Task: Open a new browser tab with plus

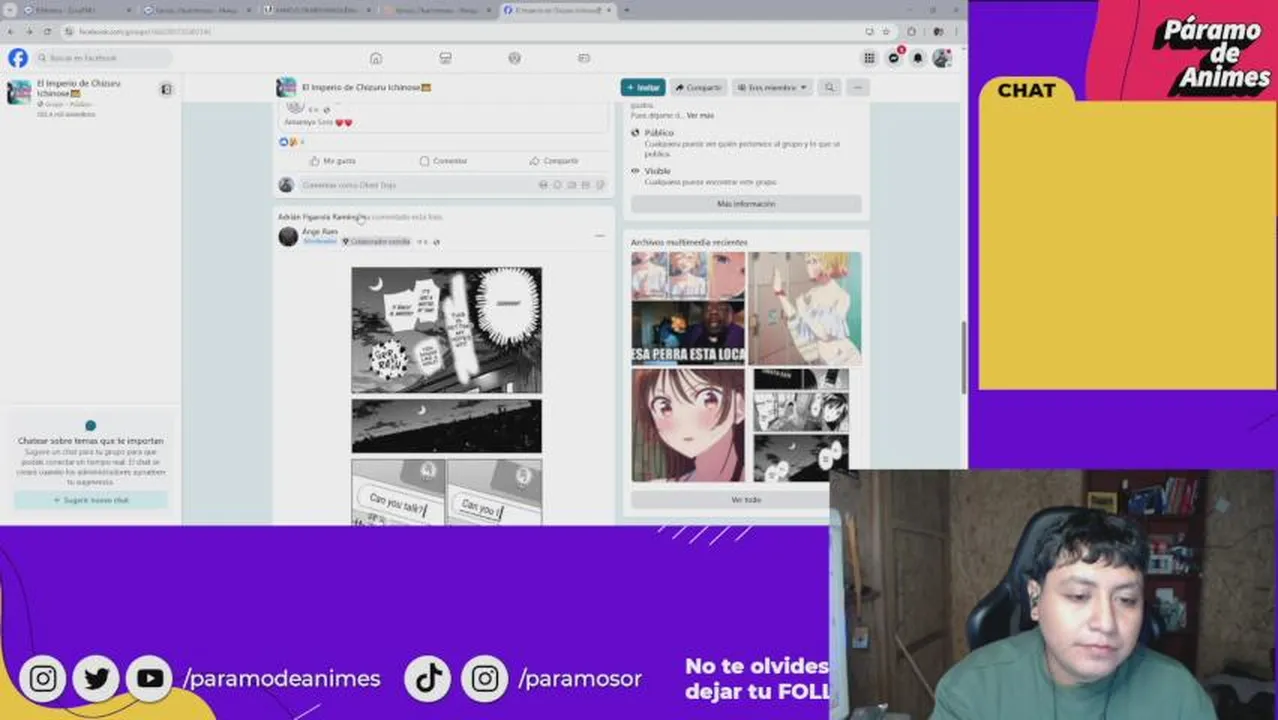Action: (626, 10)
